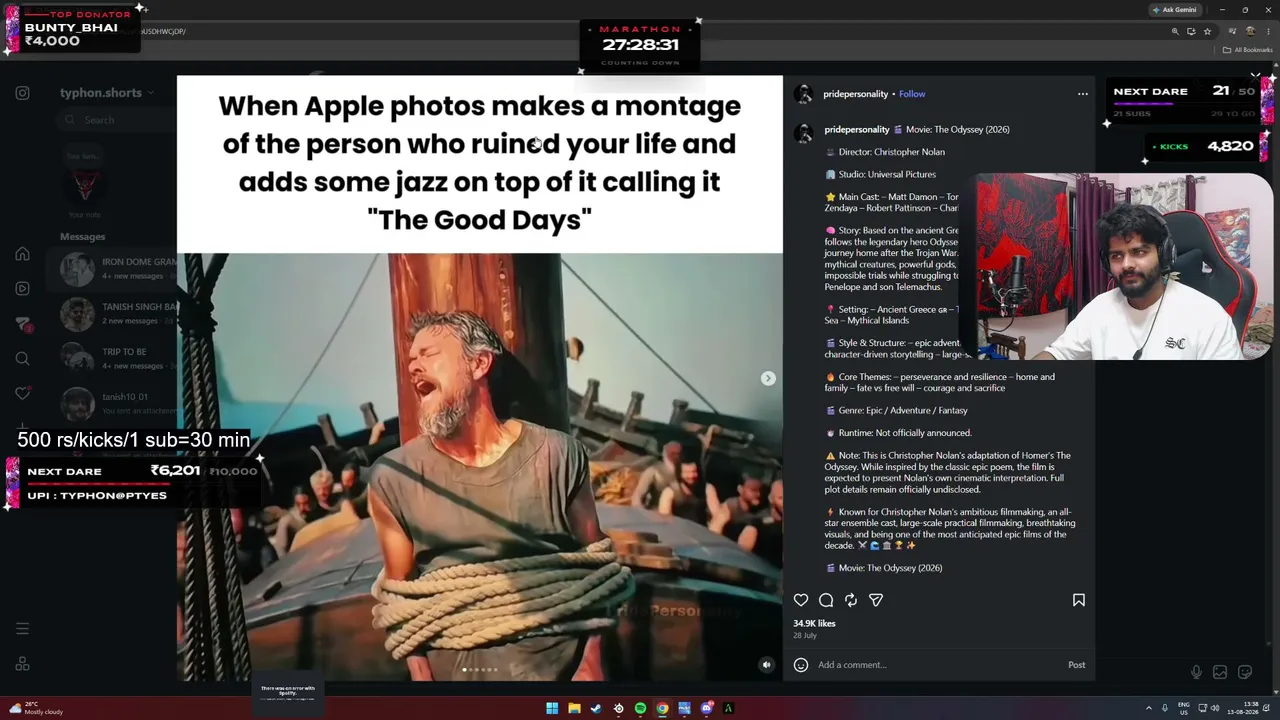Open Chrome's zoom magnifier in the address bar

coord(1175,31)
